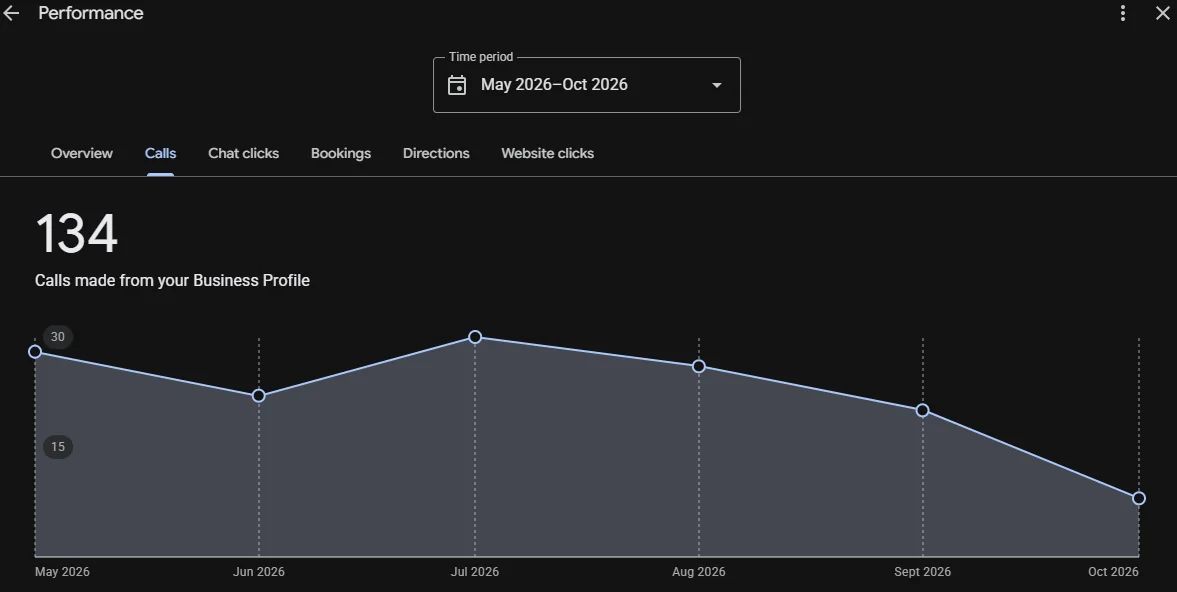Select the Calls tab
Viewport: 1177px width, 592px height.
coord(161,153)
